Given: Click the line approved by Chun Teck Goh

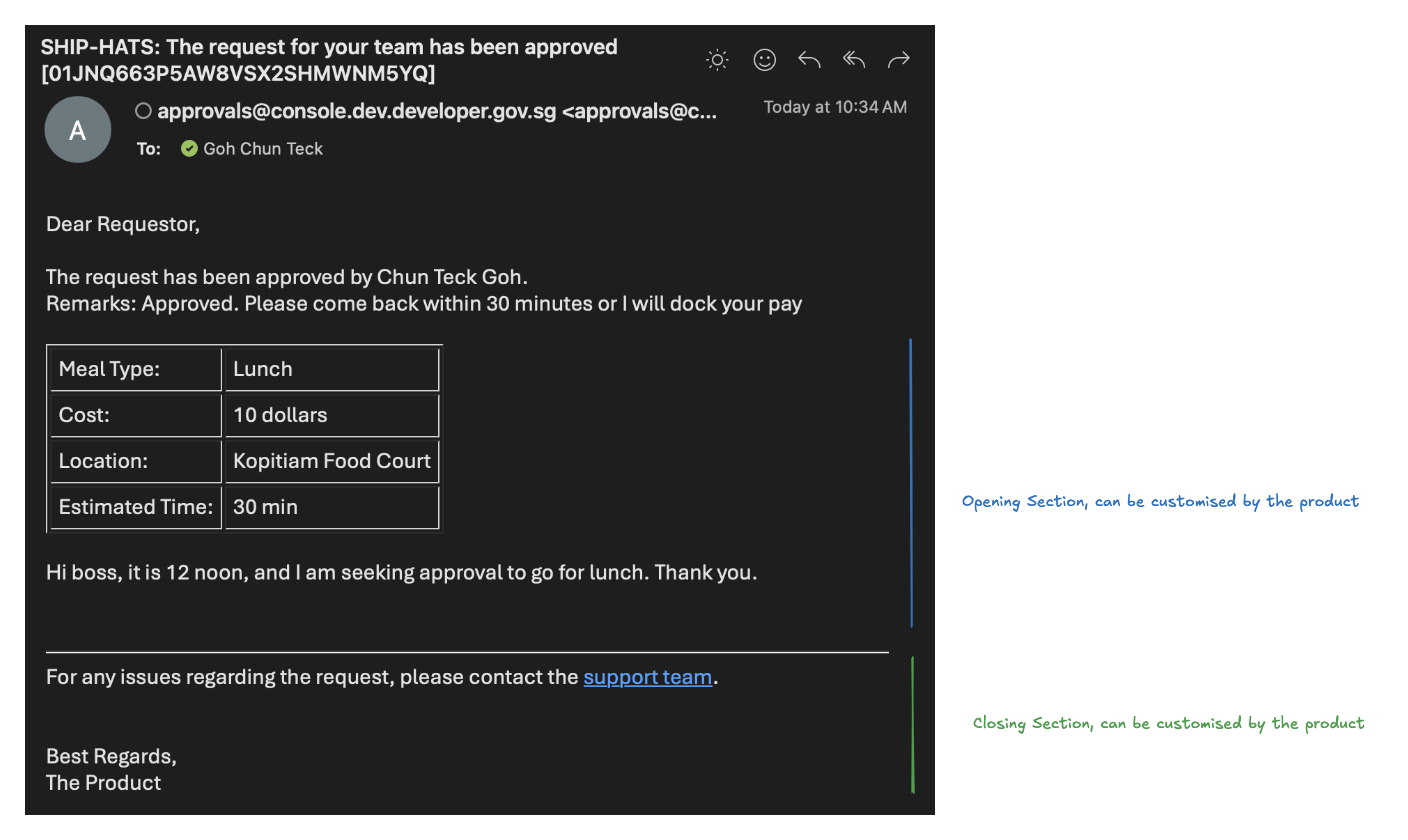Looking at the screenshot, I should pyautogui.click(x=286, y=277).
